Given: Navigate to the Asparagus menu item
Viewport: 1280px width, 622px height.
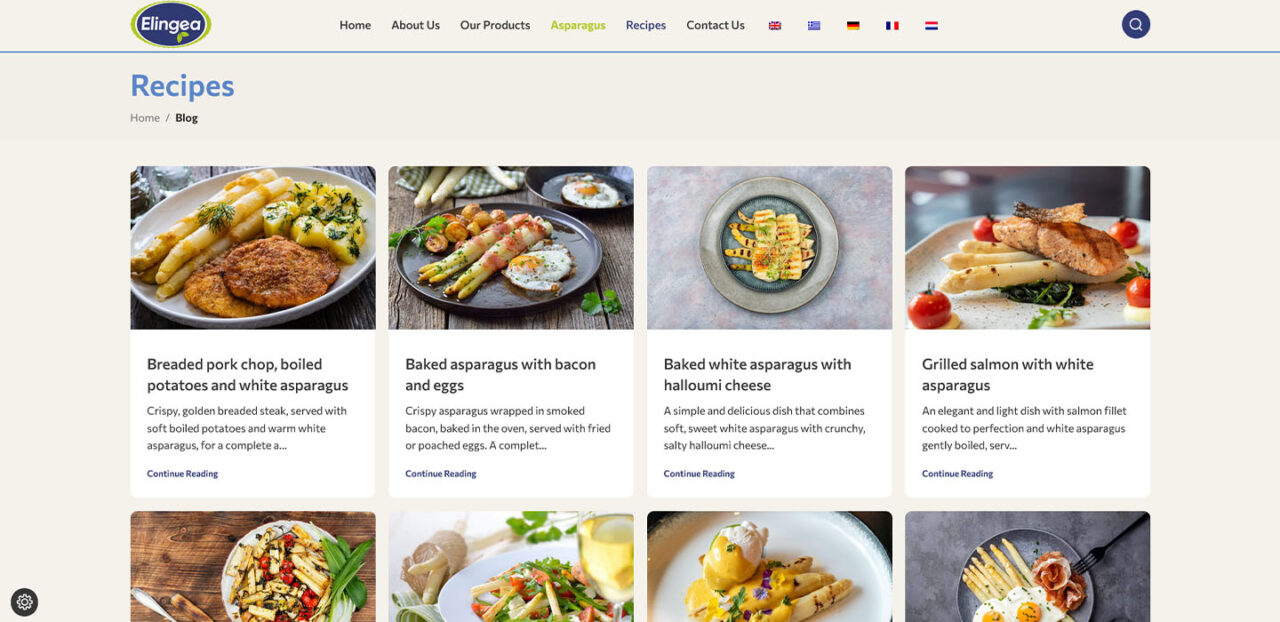Looking at the screenshot, I should 578,25.
